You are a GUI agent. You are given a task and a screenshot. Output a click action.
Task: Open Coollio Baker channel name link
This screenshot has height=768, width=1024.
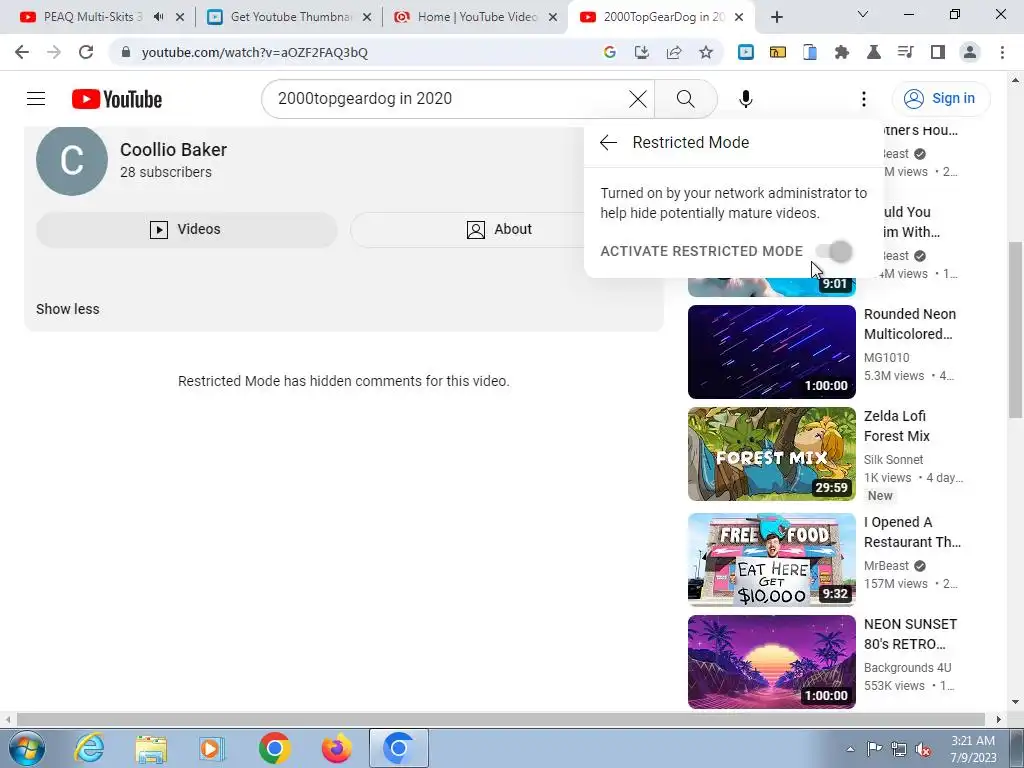coord(173,150)
